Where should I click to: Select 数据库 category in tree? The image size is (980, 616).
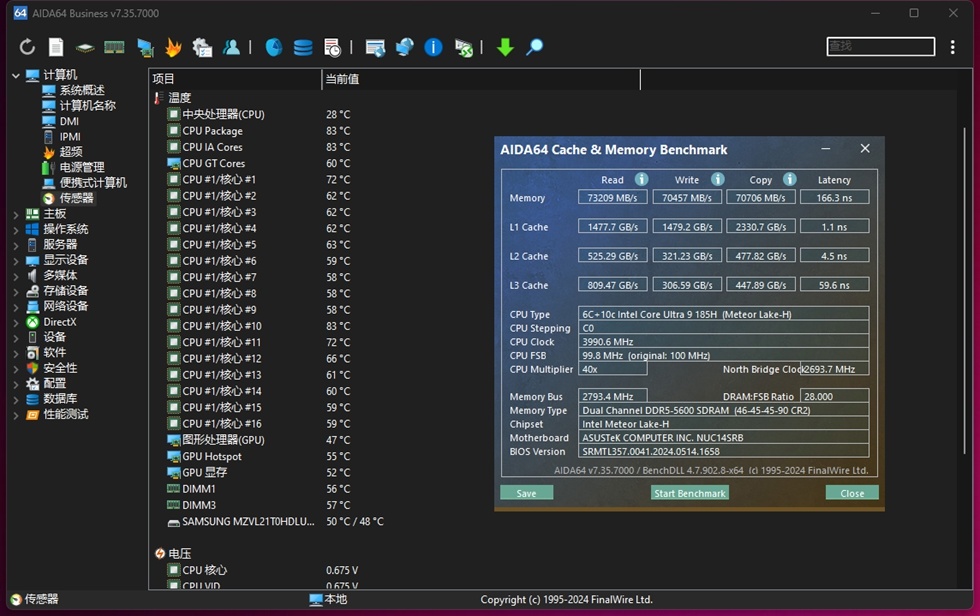(60, 399)
